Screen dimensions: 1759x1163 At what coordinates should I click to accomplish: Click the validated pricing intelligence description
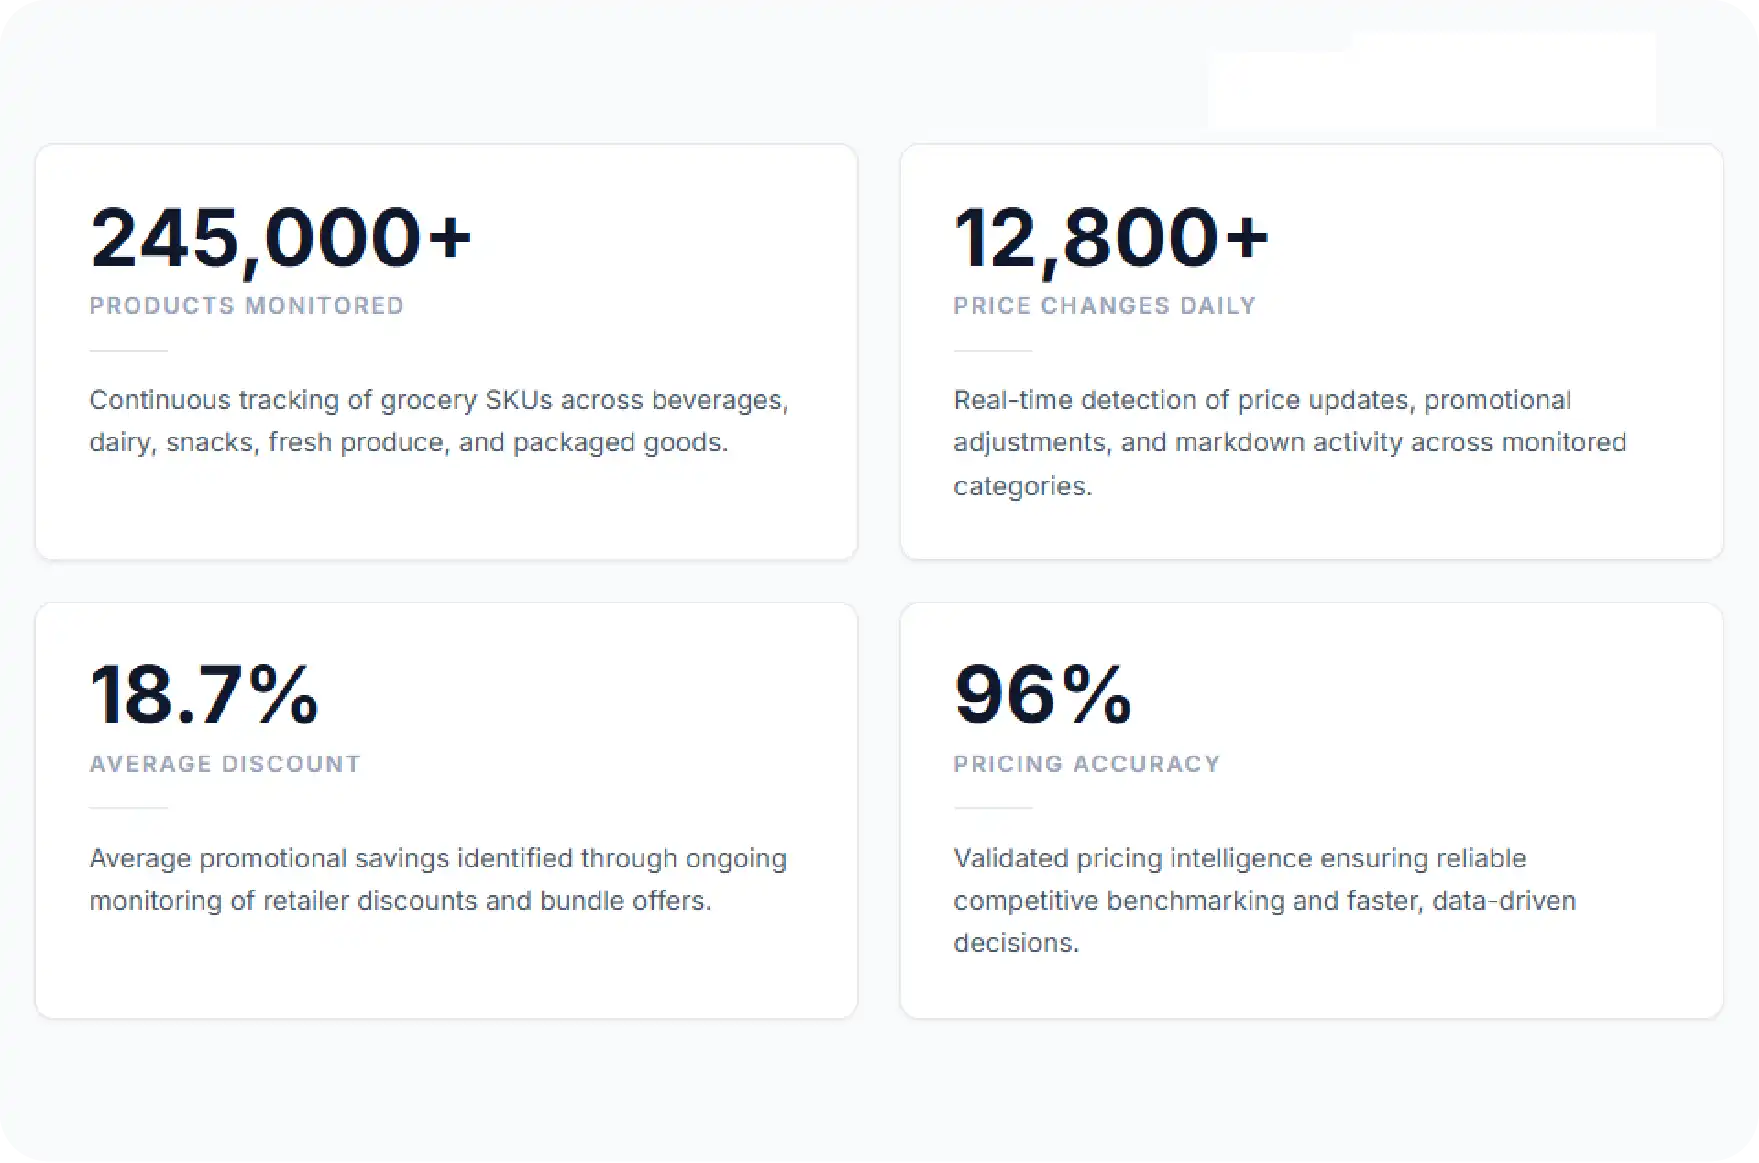click(1265, 900)
